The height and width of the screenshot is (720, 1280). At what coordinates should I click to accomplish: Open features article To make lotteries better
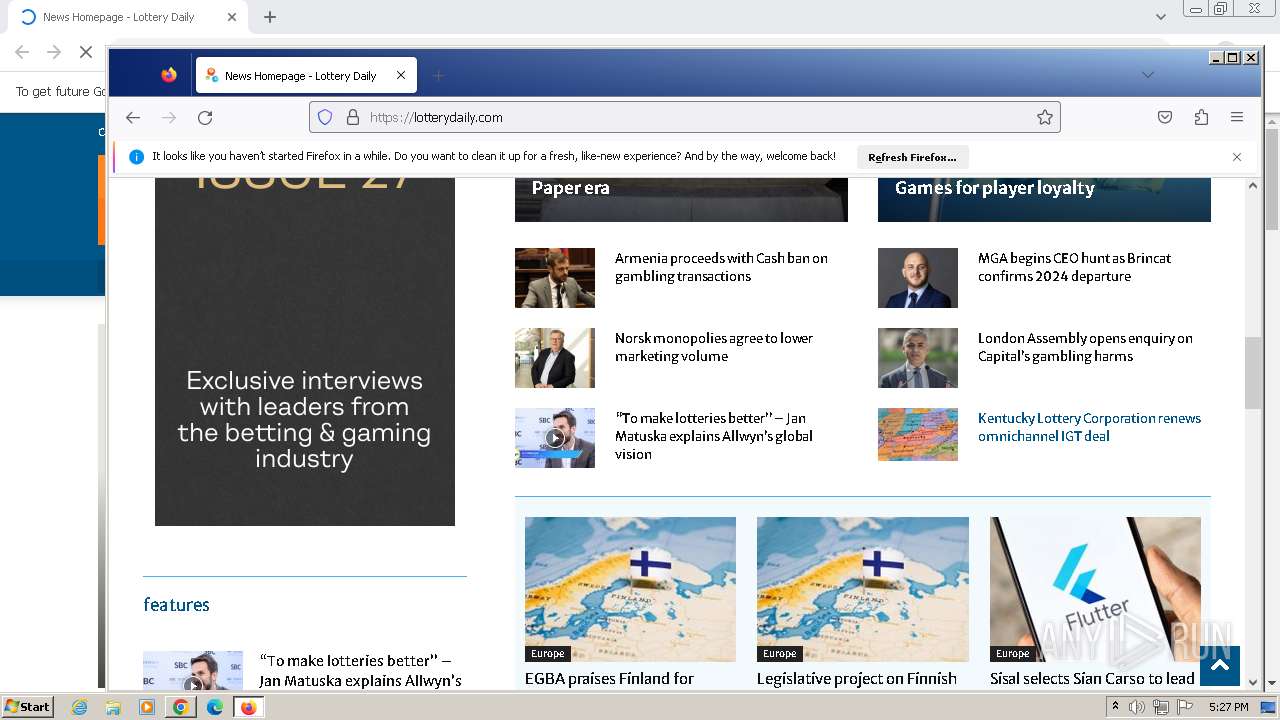[x=360, y=671]
